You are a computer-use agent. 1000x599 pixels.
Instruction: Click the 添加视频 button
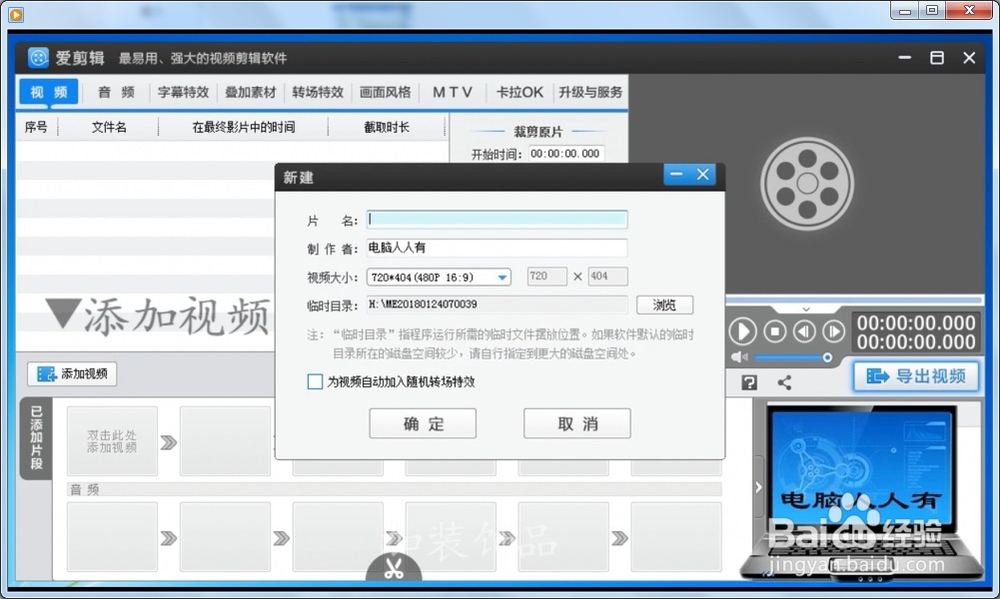coord(72,374)
